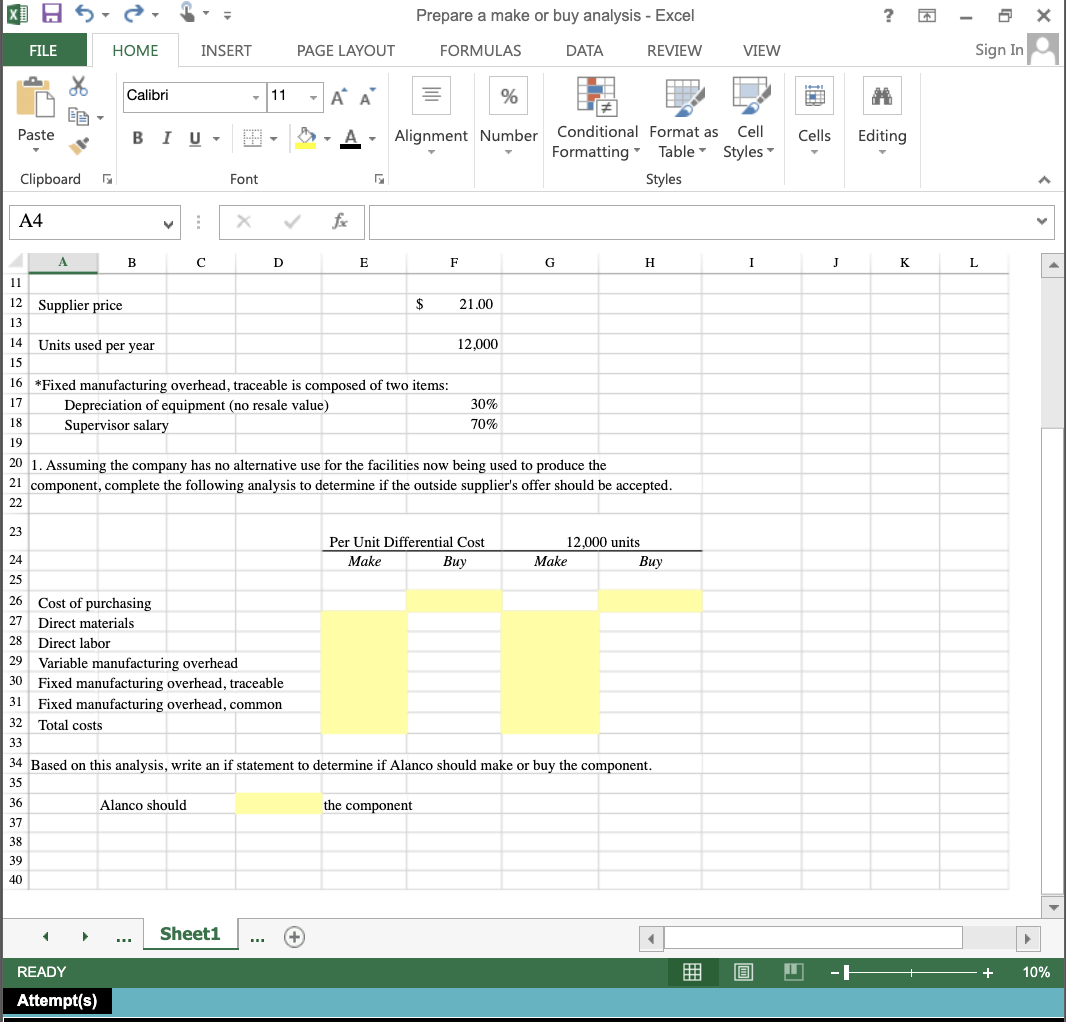This screenshot has height=1022, width=1066.
Task: Click the Sign In link
Action: 998,50
